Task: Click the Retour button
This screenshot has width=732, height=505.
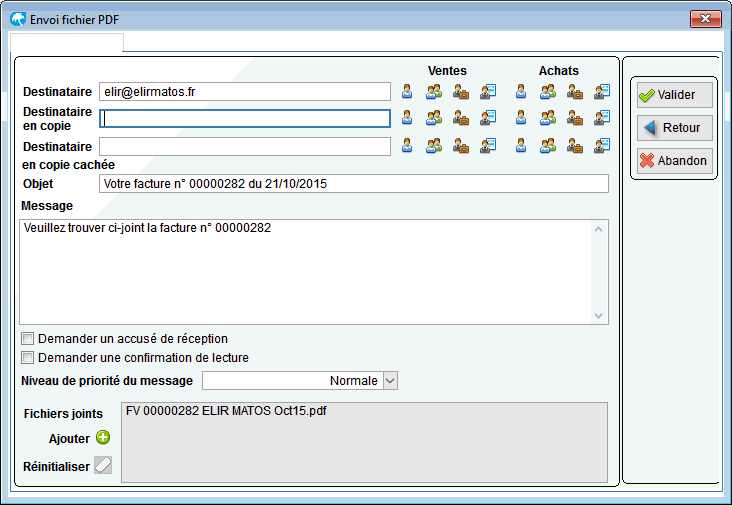Action: click(675, 128)
